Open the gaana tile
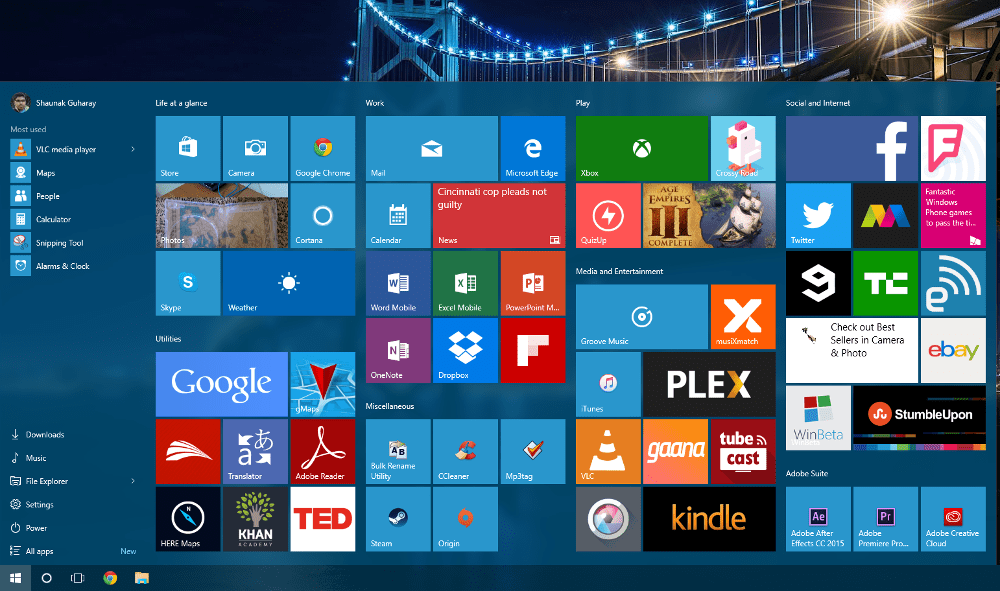This screenshot has width=1000, height=591. pyautogui.click(x=675, y=451)
